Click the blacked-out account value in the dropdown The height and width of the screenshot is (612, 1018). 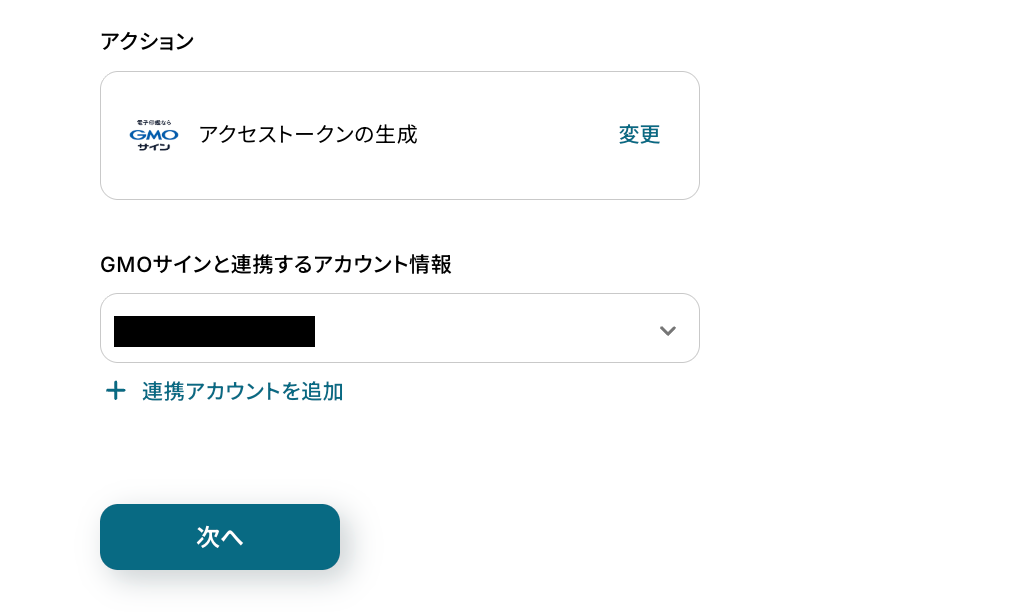pos(214,331)
